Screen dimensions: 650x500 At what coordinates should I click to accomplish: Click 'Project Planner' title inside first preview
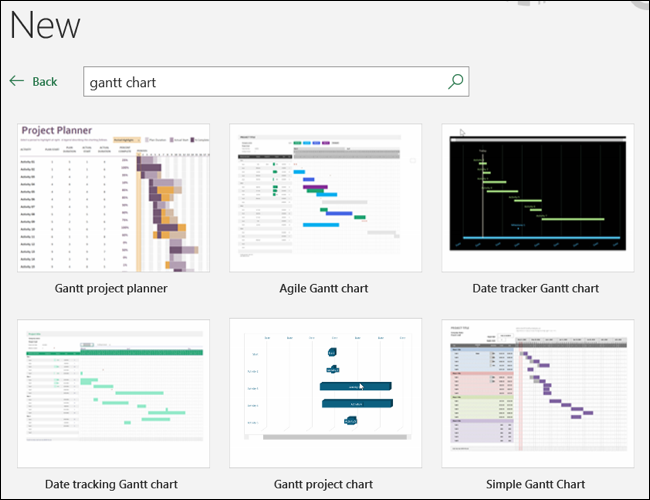56,131
